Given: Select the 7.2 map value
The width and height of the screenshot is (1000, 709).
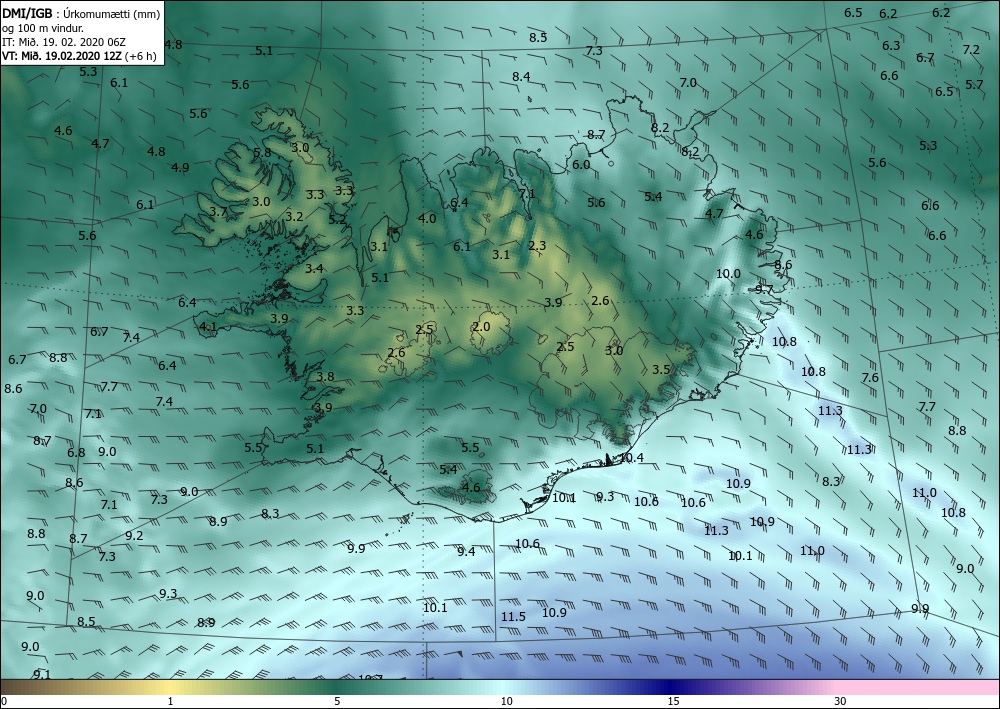Looking at the screenshot, I should [x=971, y=50].
